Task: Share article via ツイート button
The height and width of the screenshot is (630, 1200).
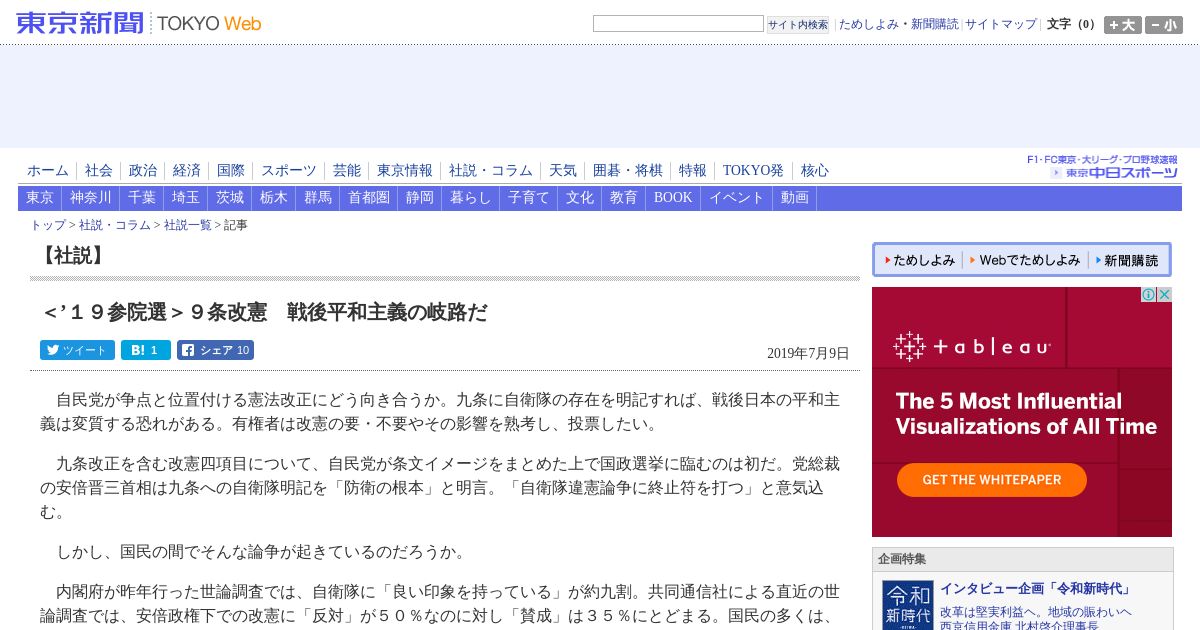Action: point(77,350)
